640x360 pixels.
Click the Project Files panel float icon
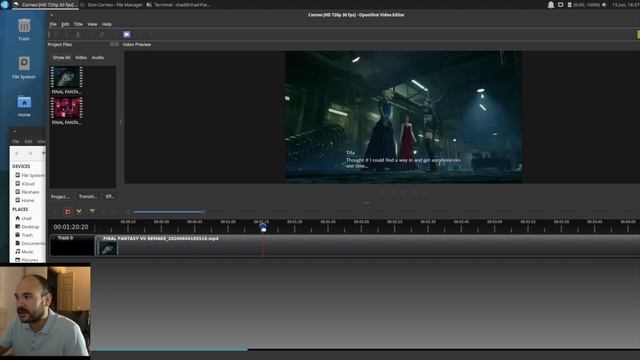113,44
